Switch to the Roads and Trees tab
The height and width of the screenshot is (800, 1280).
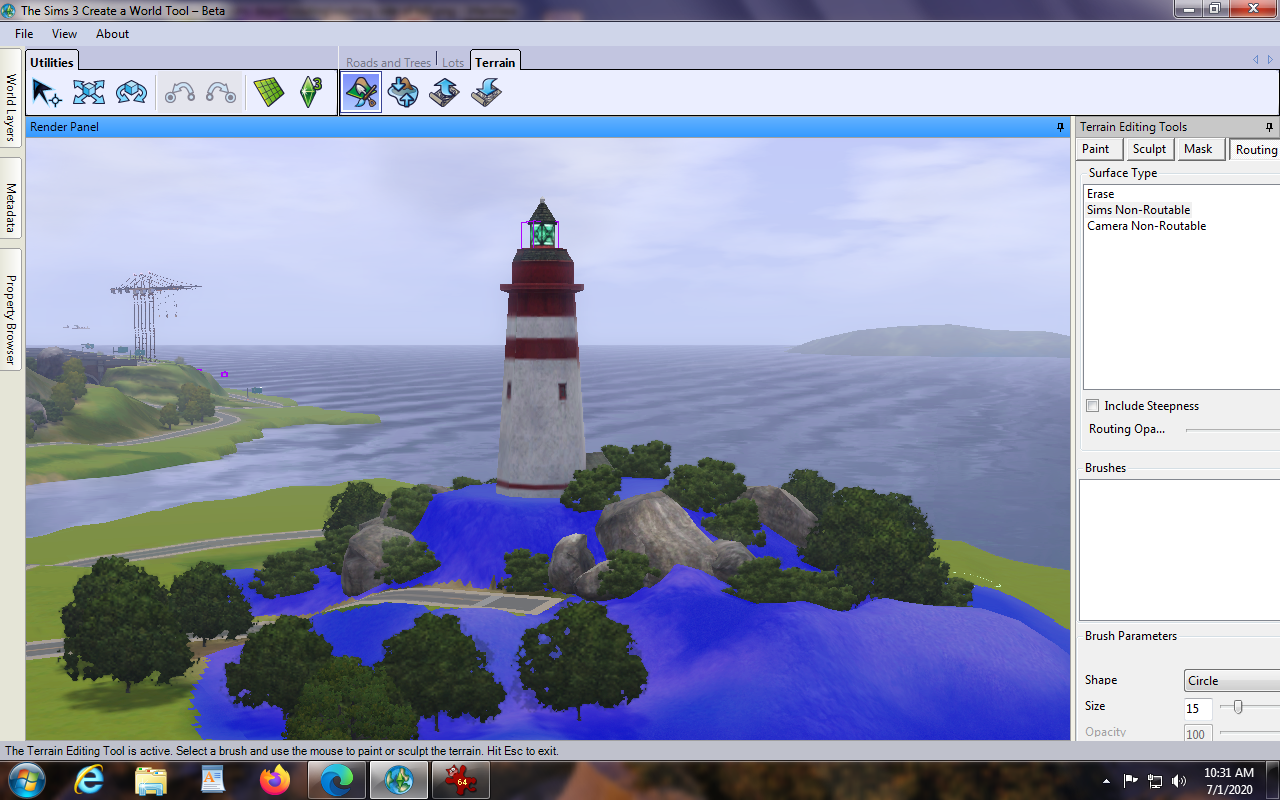pos(388,63)
